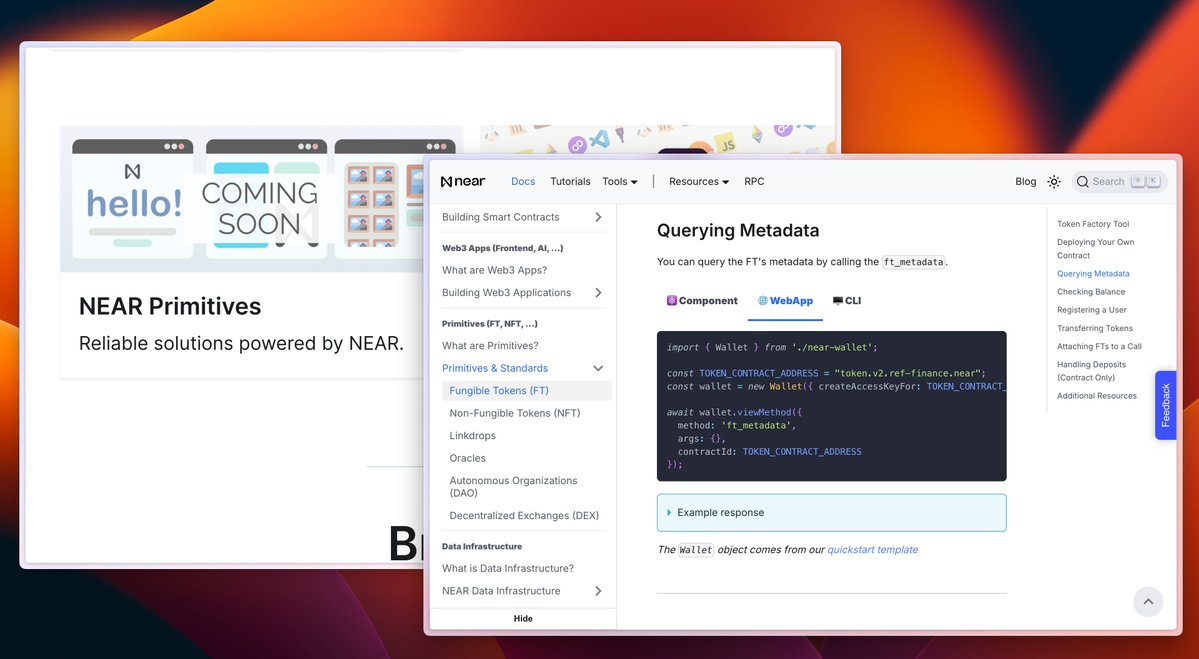Click the Search docs field

click(x=1118, y=182)
